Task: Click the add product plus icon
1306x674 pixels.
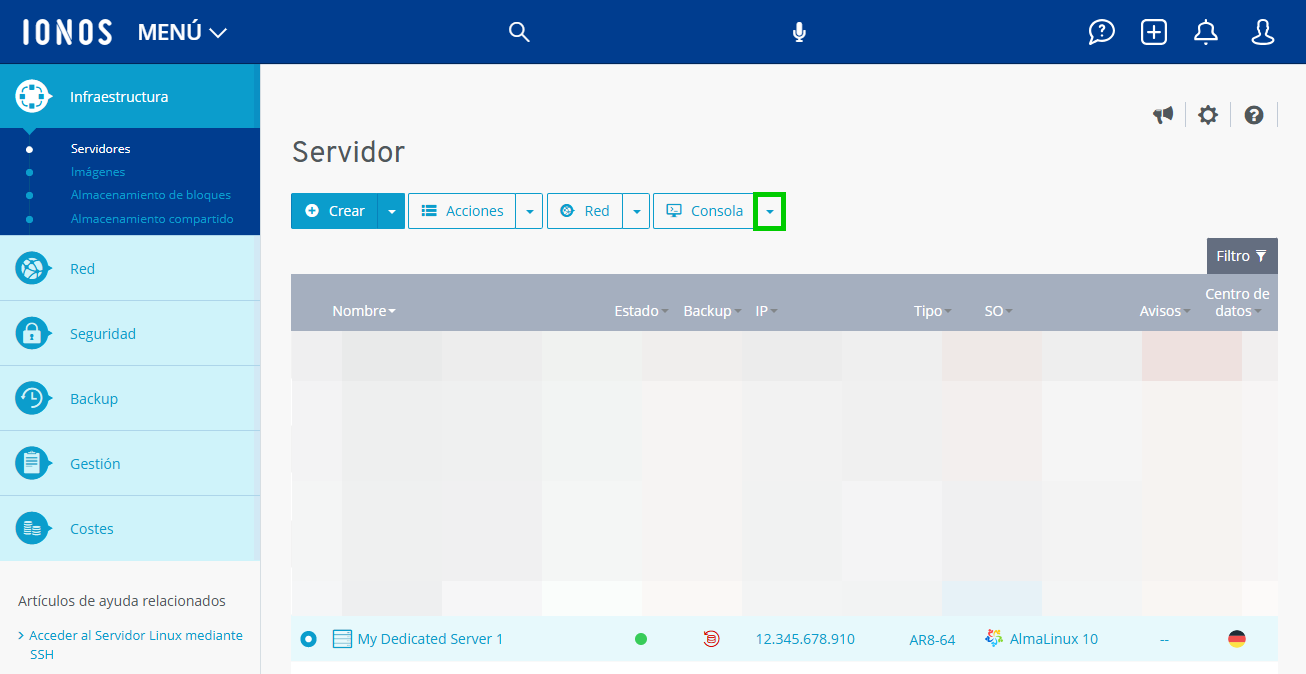Action: (1153, 31)
